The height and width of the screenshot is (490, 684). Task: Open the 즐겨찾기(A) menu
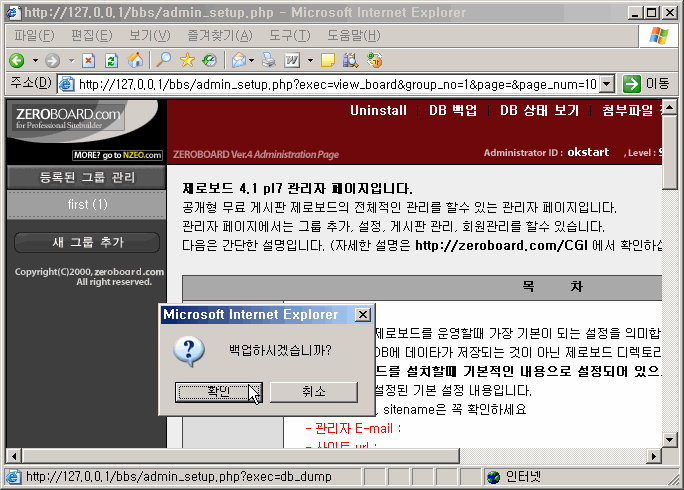(x=220, y=35)
